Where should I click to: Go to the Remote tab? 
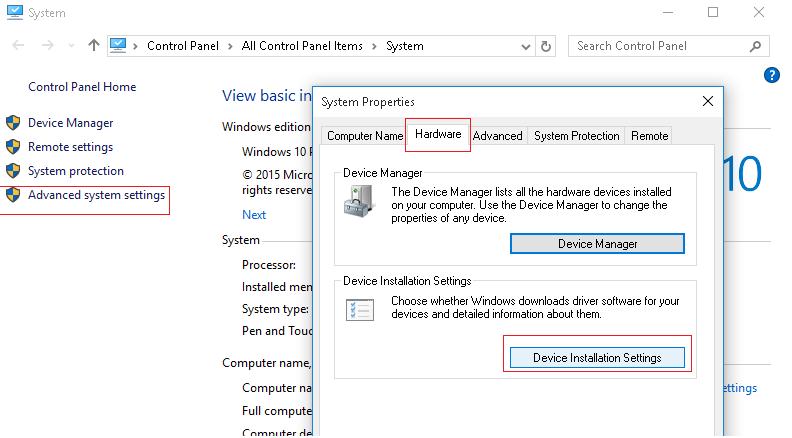pos(649,136)
